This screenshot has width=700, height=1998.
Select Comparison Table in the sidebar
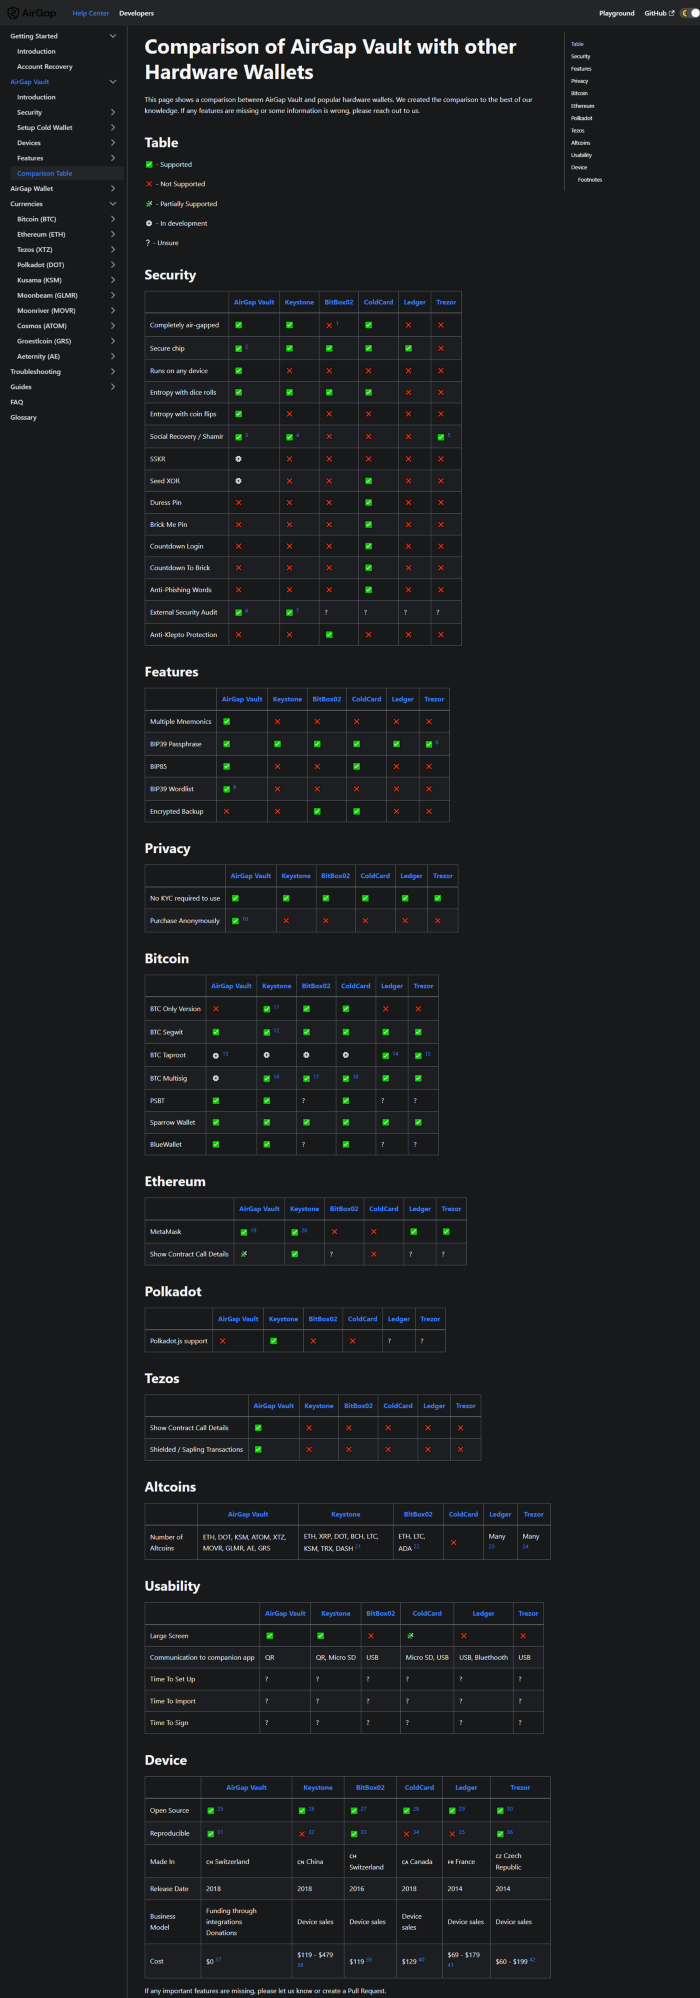[66, 174]
